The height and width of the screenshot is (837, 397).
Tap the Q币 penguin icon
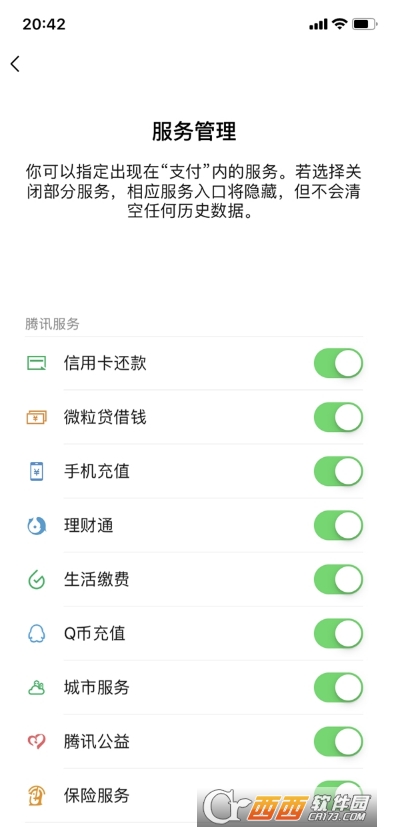point(36,634)
